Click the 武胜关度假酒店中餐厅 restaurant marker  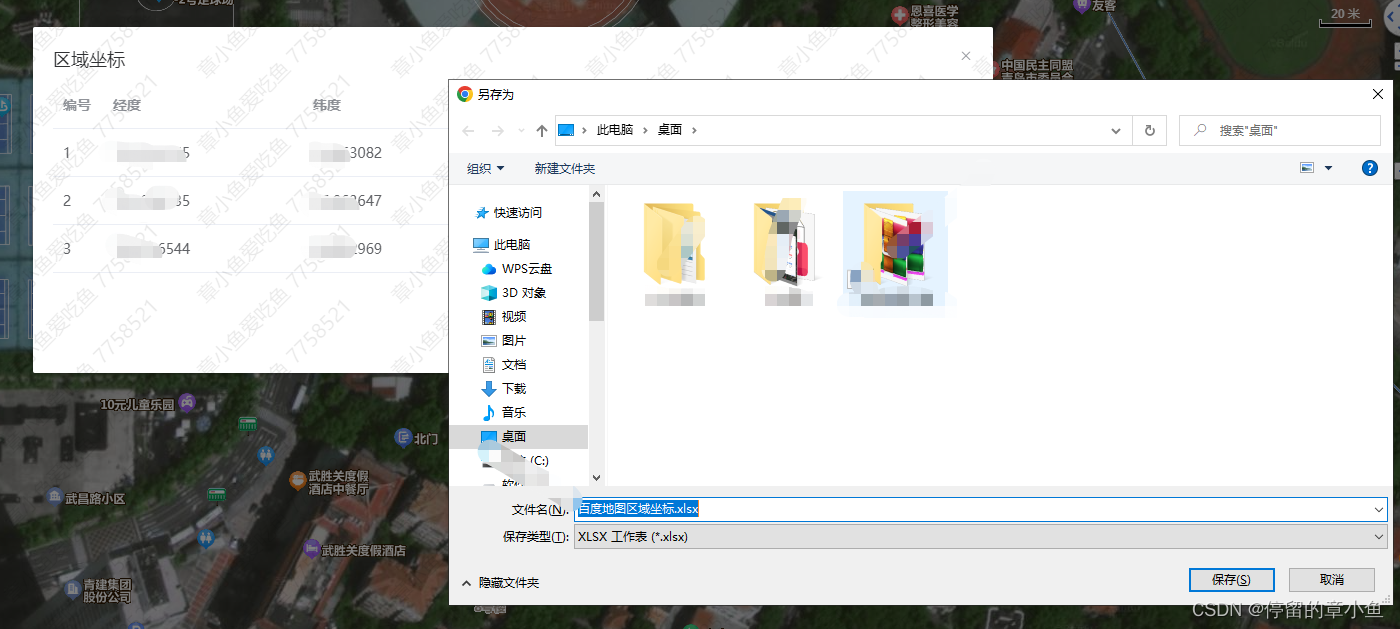tap(297, 482)
